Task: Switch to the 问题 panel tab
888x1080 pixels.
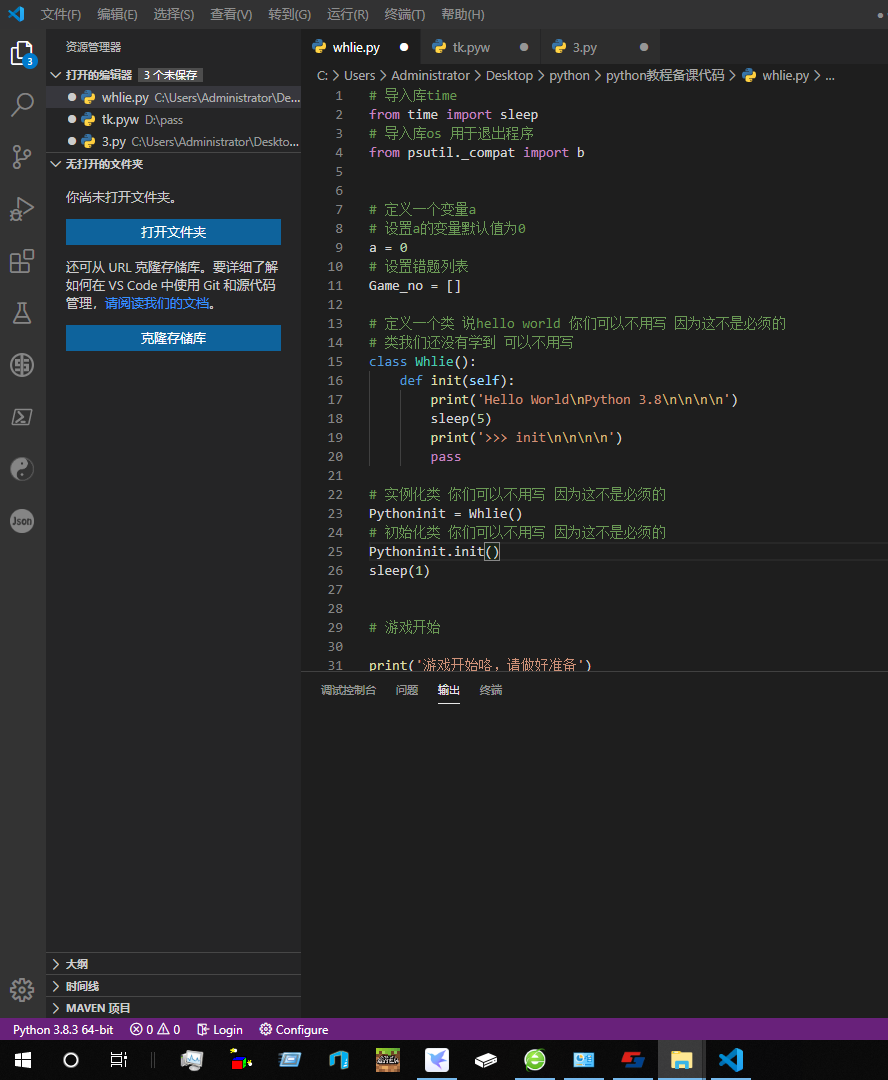Action: 406,689
